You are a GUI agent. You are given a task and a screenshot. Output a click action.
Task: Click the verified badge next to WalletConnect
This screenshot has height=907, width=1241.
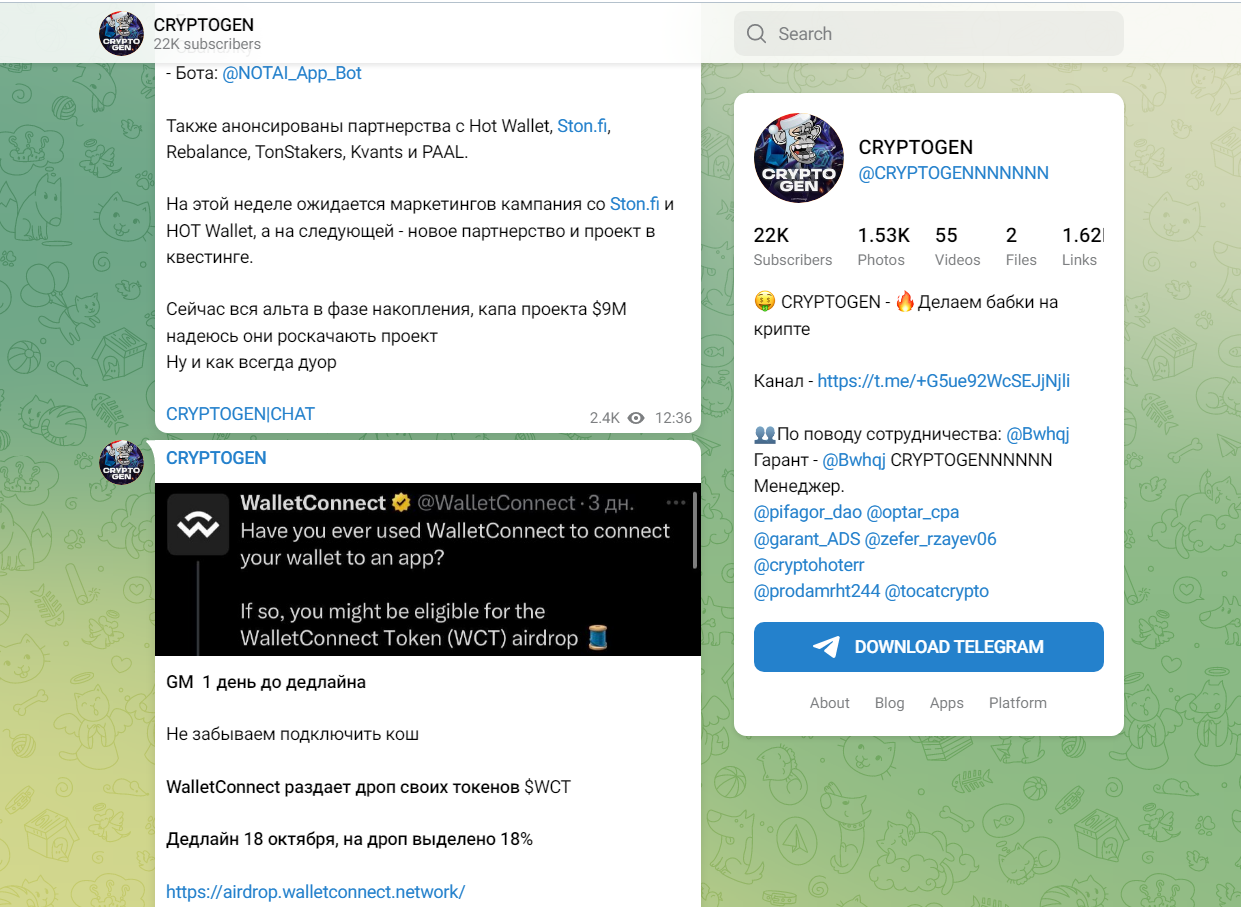(x=401, y=502)
